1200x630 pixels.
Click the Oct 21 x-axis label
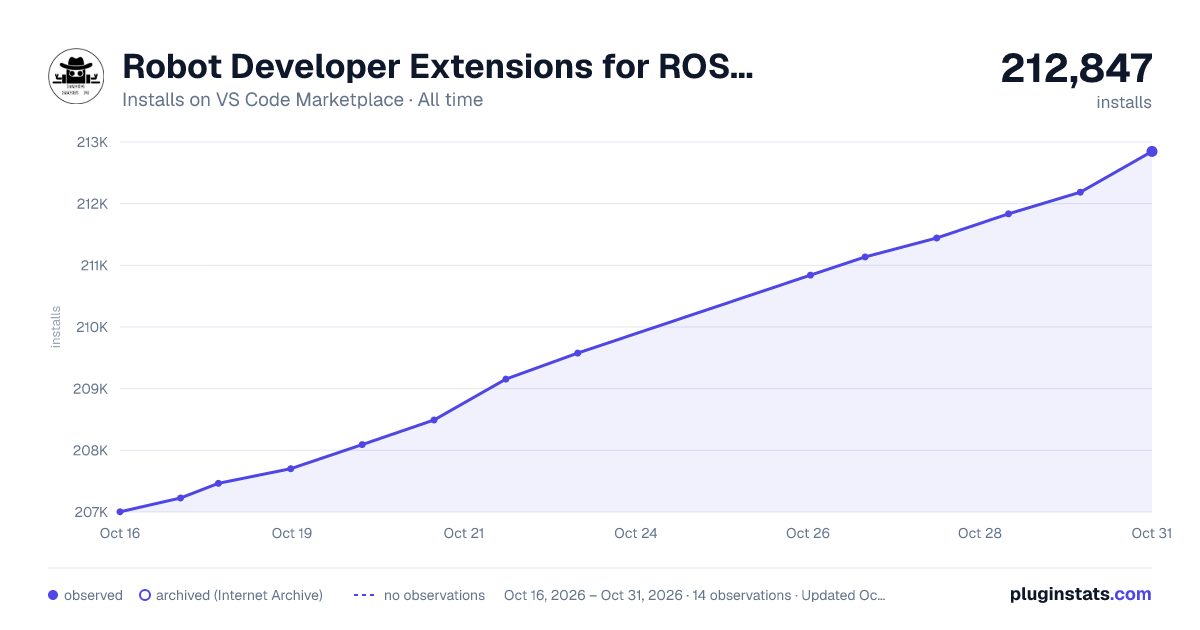(464, 533)
